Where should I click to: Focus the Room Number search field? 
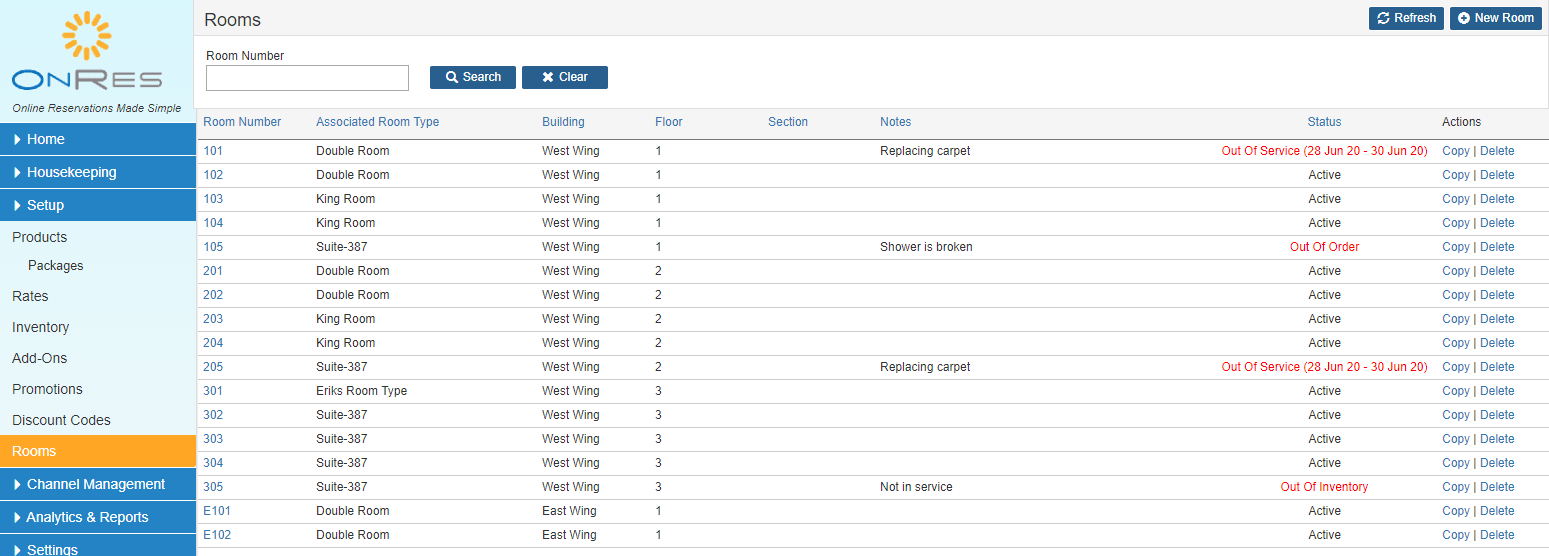pos(307,78)
